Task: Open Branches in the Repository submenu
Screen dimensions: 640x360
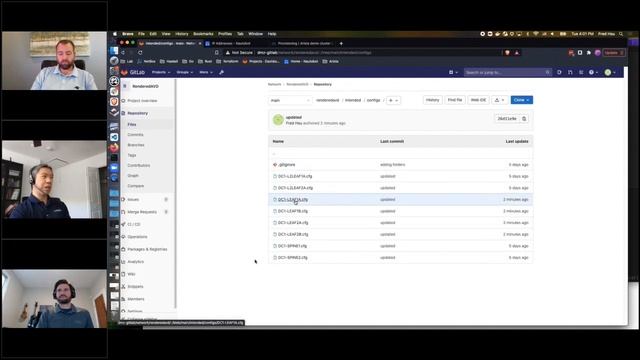Action: (x=136, y=145)
